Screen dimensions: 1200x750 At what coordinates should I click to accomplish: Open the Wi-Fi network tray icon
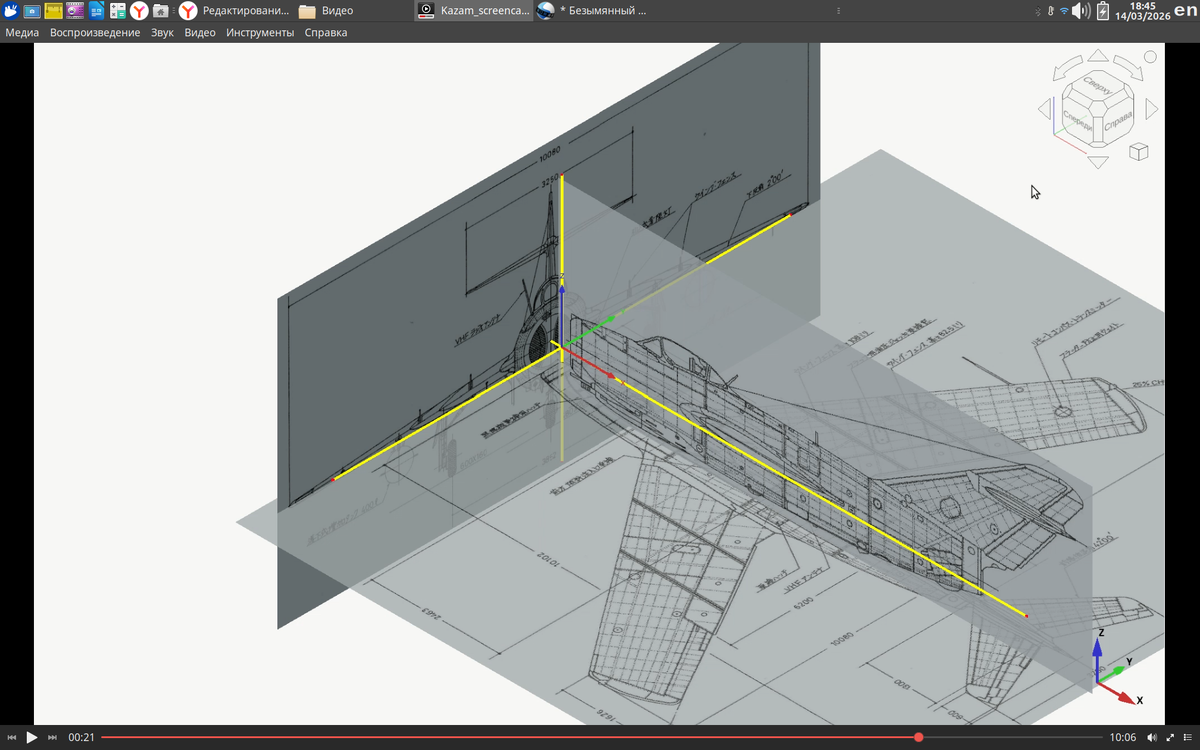point(1065,11)
